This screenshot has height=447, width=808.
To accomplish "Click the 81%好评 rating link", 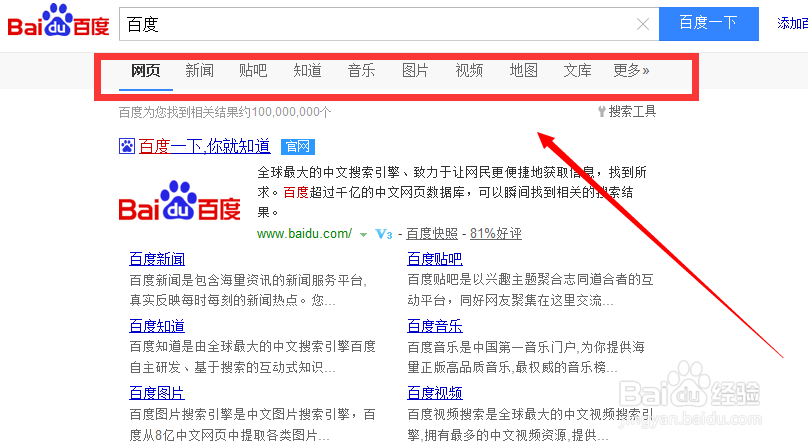I will click(x=496, y=234).
